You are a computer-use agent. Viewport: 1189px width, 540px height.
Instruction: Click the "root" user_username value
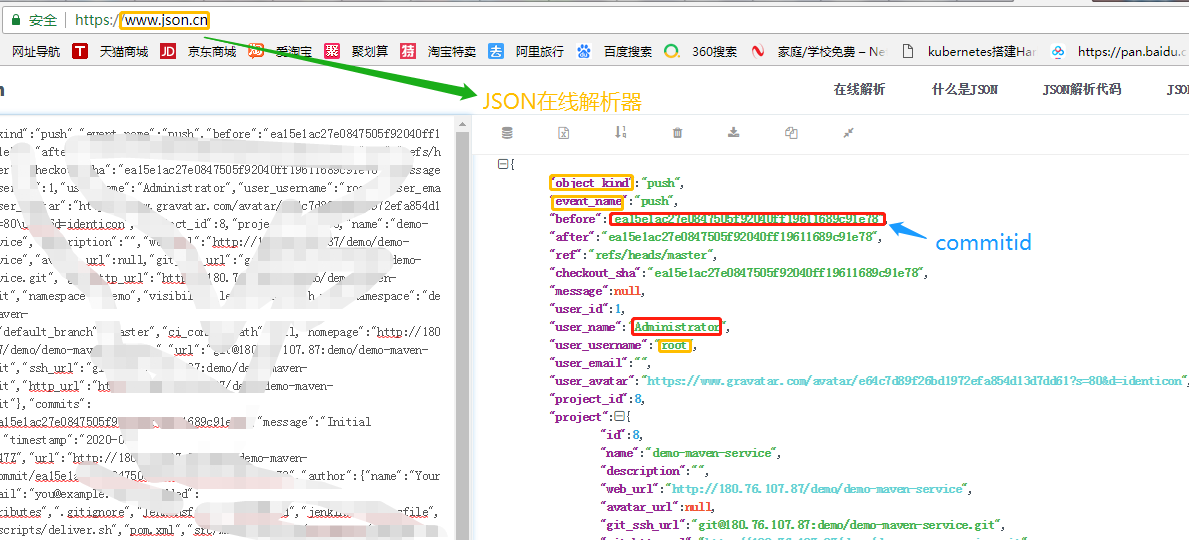[673, 345]
